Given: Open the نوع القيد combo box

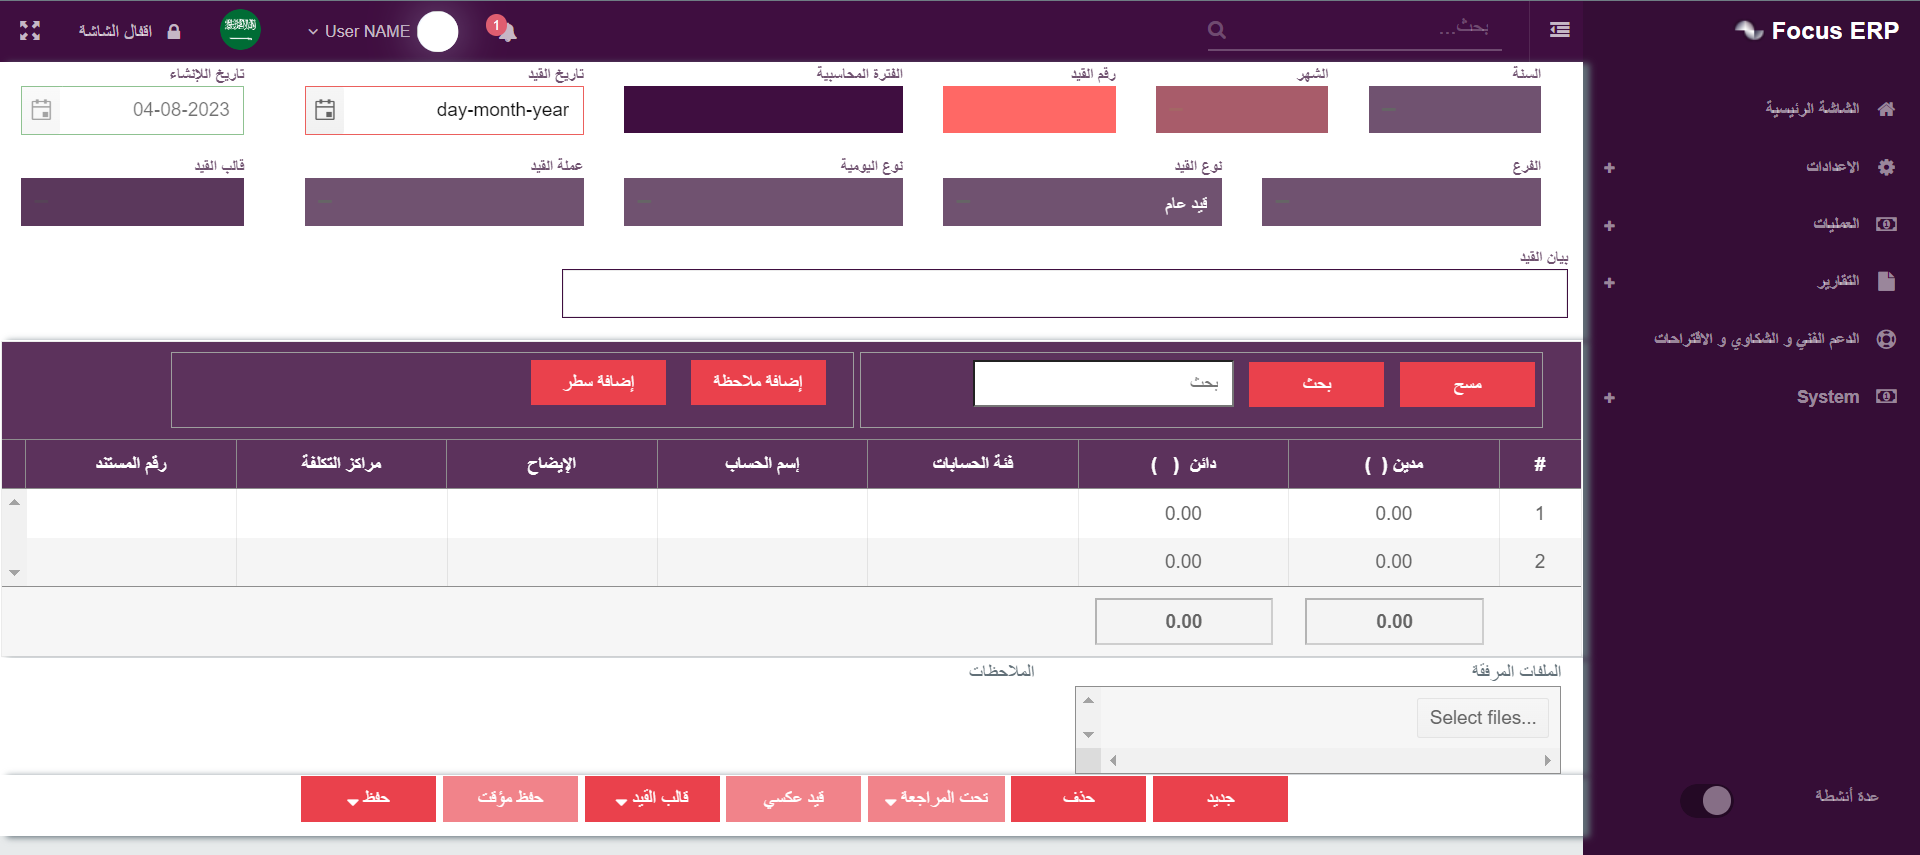Looking at the screenshot, I should pyautogui.click(x=1081, y=203).
